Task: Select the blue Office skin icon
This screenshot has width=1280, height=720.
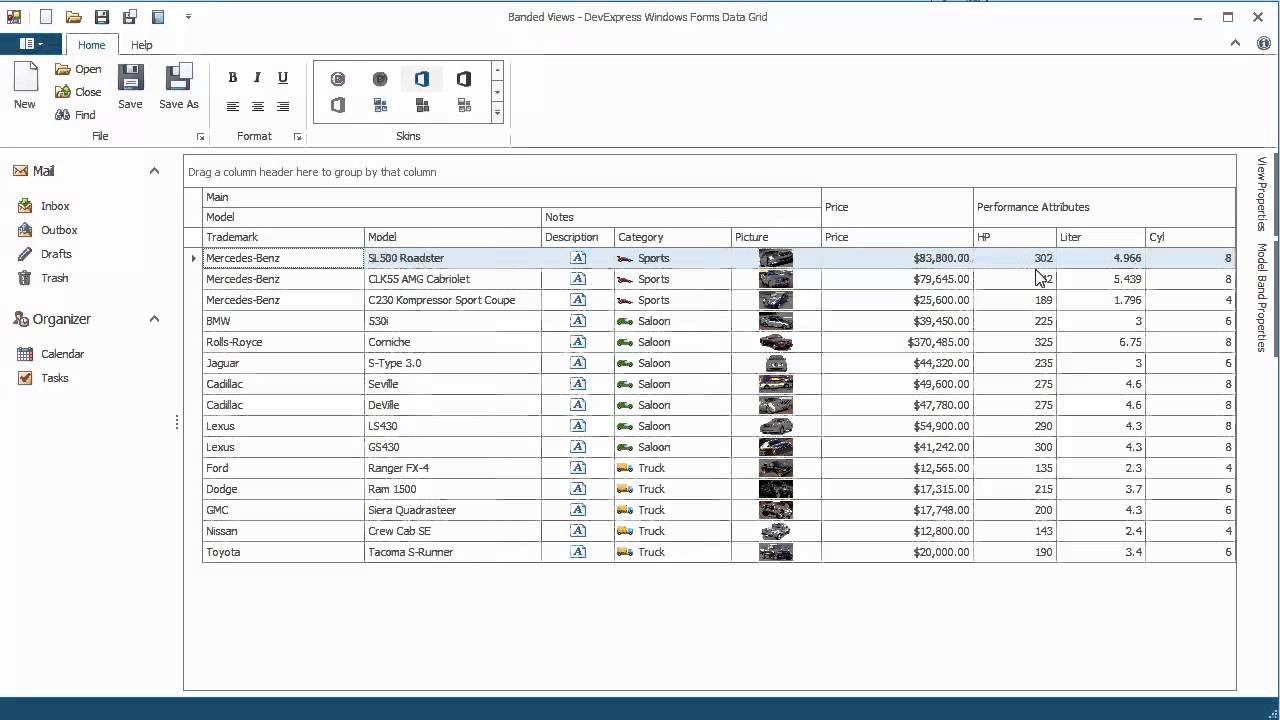Action: [x=422, y=79]
